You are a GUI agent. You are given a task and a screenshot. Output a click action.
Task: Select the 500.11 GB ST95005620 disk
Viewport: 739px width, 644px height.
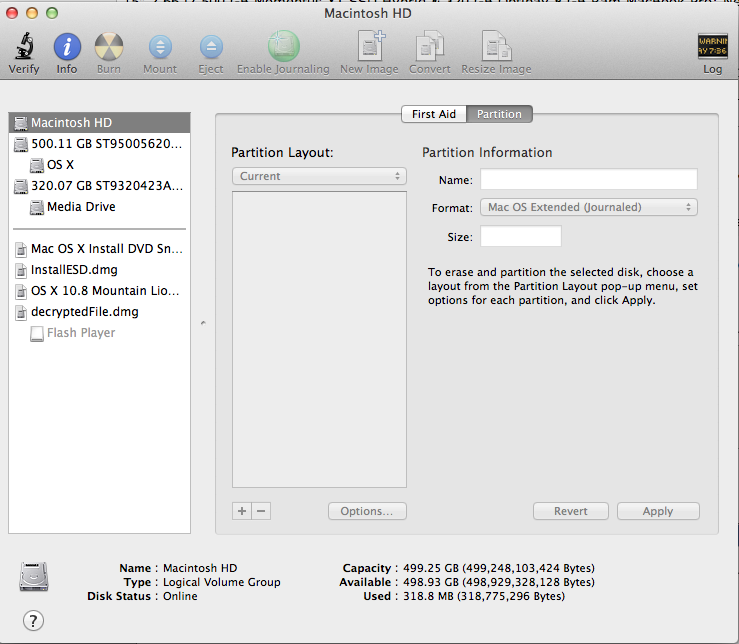pyautogui.click(x=99, y=144)
